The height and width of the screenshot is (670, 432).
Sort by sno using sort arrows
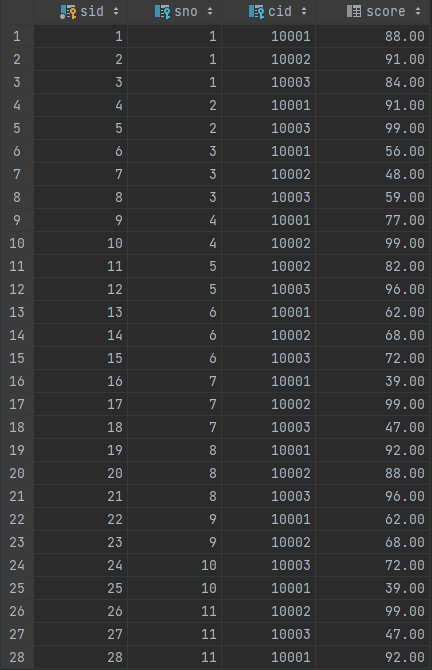pos(210,12)
